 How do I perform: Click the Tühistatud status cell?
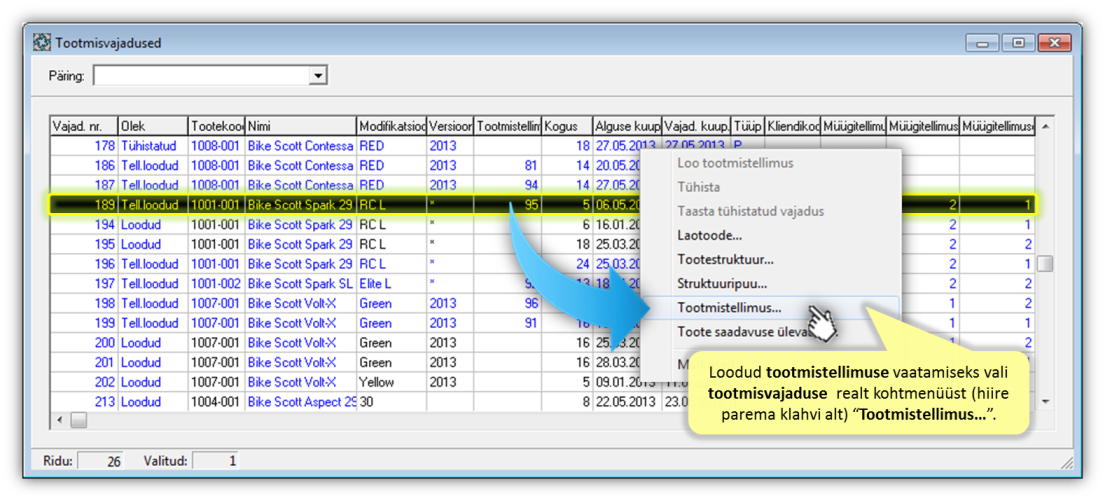pyautogui.click(x=153, y=146)
